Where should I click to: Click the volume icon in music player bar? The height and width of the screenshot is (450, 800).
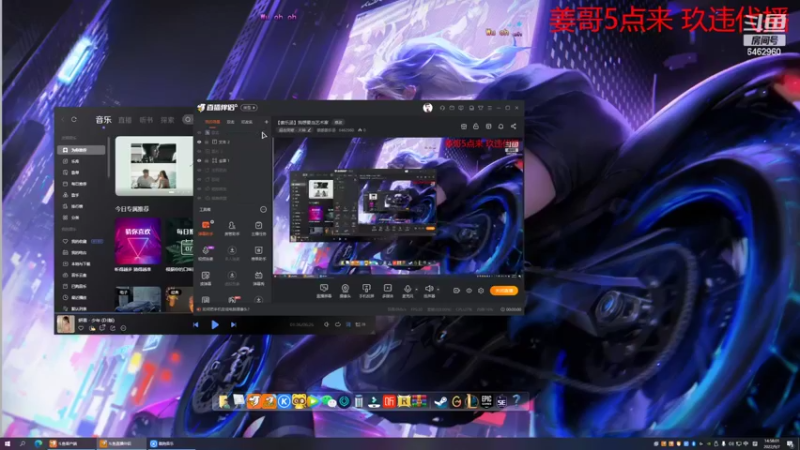(327, 324)
